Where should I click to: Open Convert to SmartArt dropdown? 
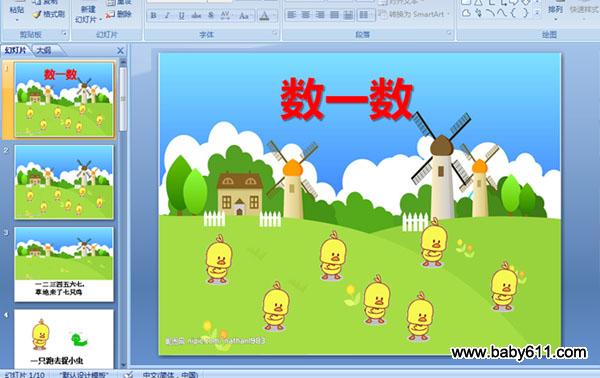pyautogui.click(x=415, y=14)
